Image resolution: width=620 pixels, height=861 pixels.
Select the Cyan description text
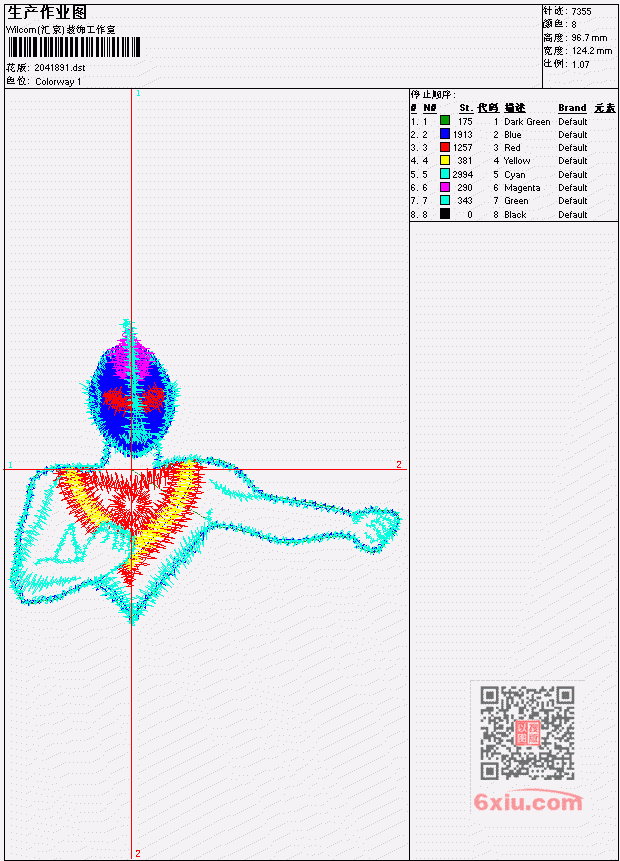point(515,175)
